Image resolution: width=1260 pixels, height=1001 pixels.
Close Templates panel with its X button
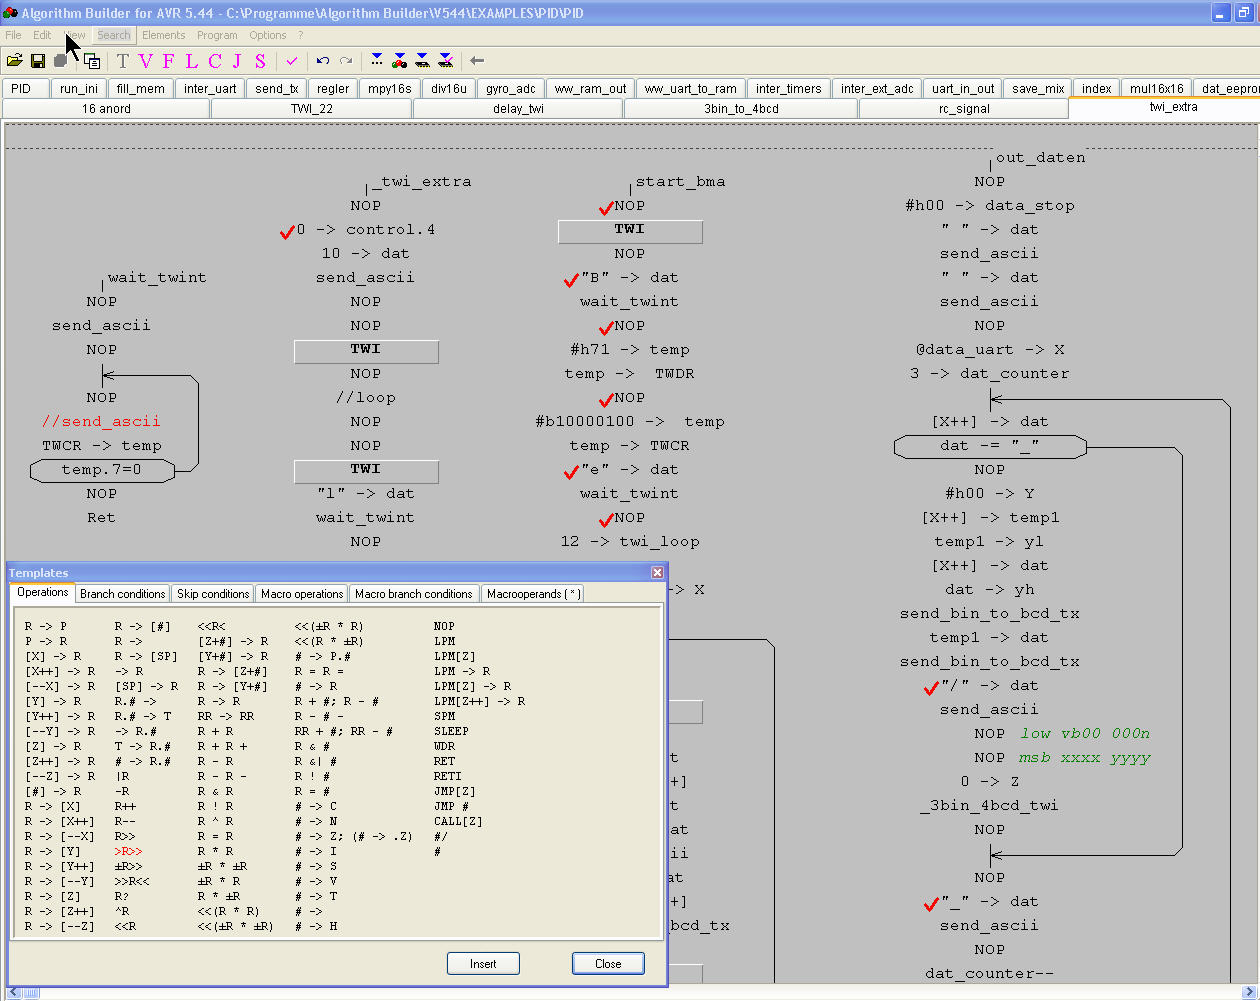(657, 573)
